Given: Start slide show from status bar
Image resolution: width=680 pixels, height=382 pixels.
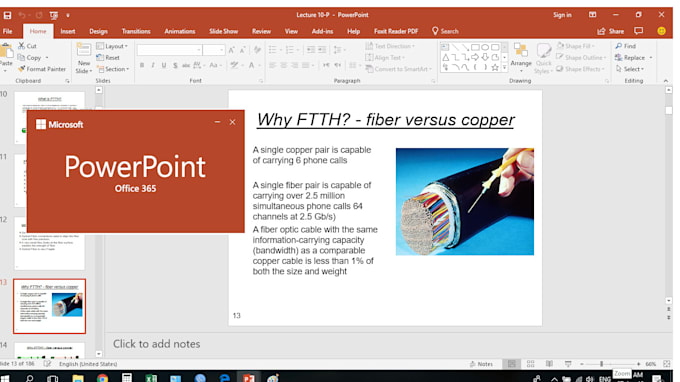Looking at the screenshot, I should [x=568, y=364].
